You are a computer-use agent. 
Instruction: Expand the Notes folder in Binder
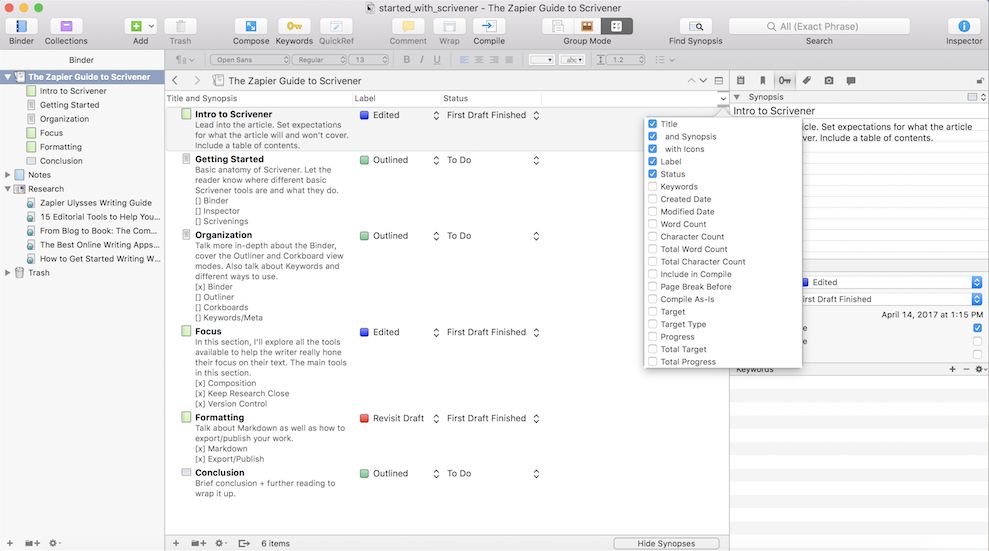pyautogui.click(x=9, y=175)
